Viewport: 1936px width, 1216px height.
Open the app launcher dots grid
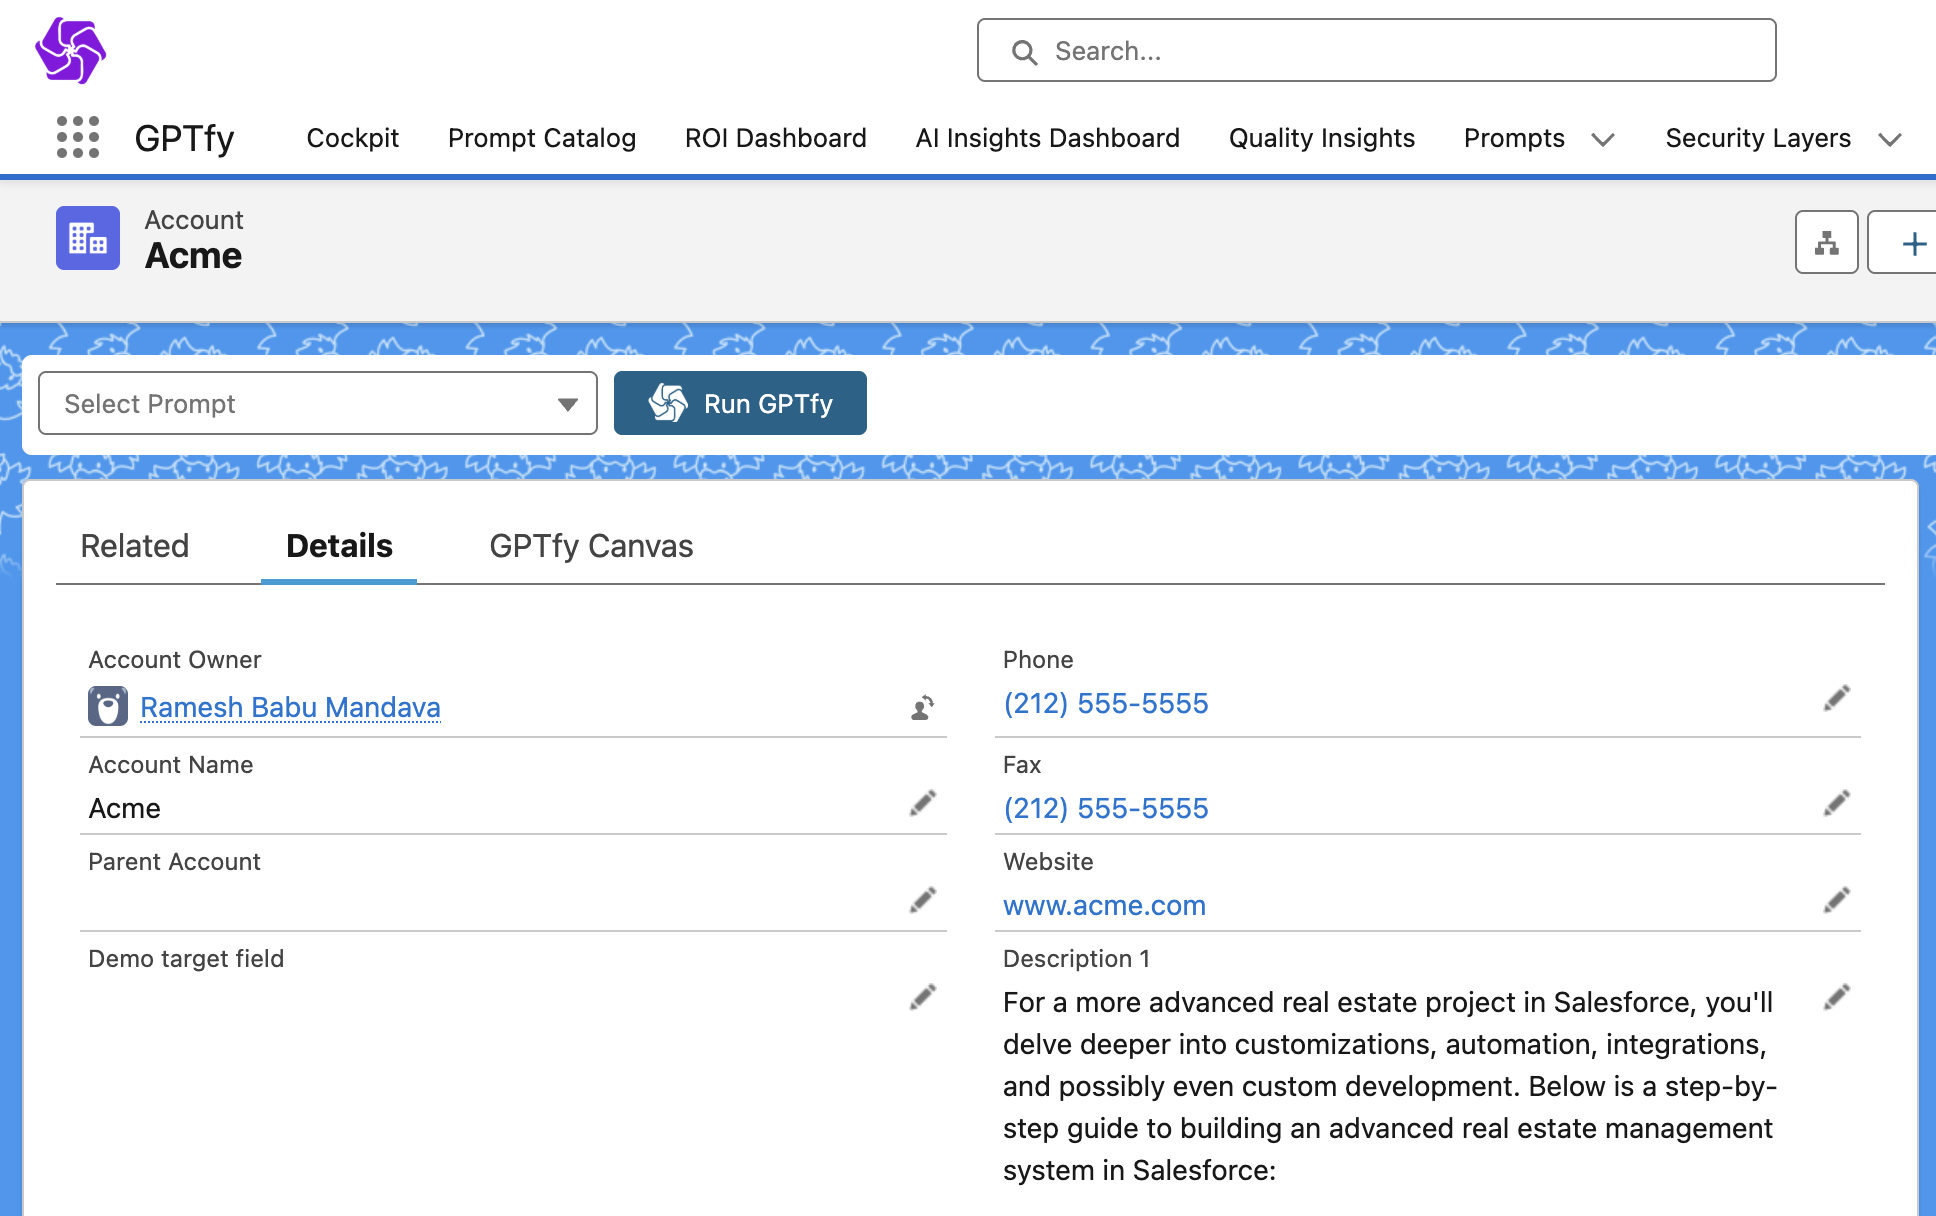coord(78,137)
